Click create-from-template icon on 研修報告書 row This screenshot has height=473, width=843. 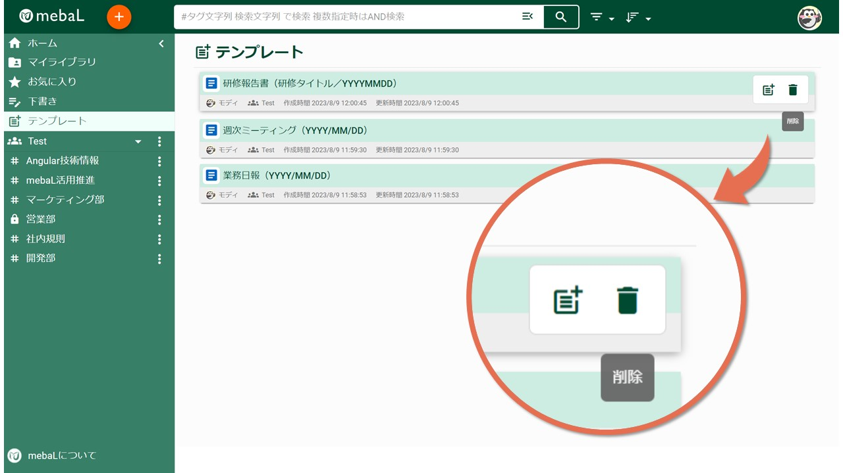(768, 90)
